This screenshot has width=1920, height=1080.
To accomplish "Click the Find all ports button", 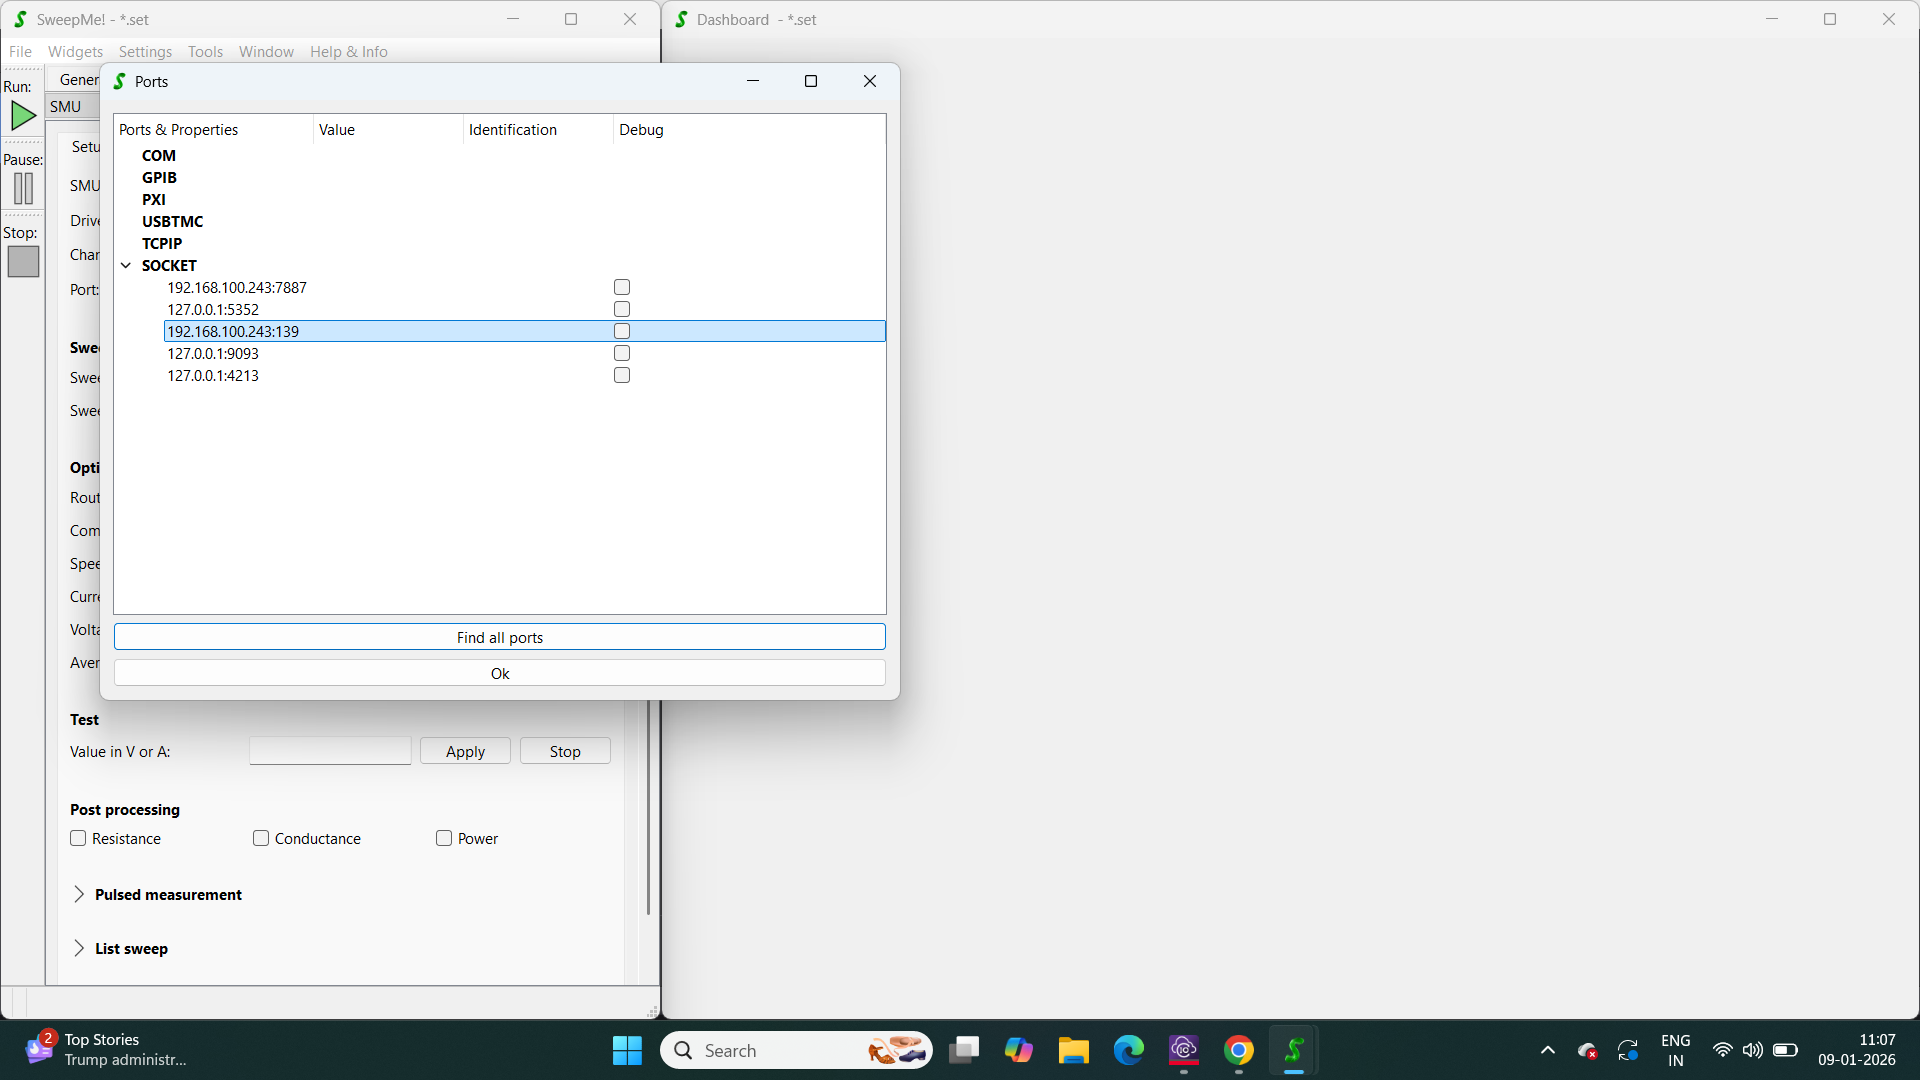I will [499, 637].
